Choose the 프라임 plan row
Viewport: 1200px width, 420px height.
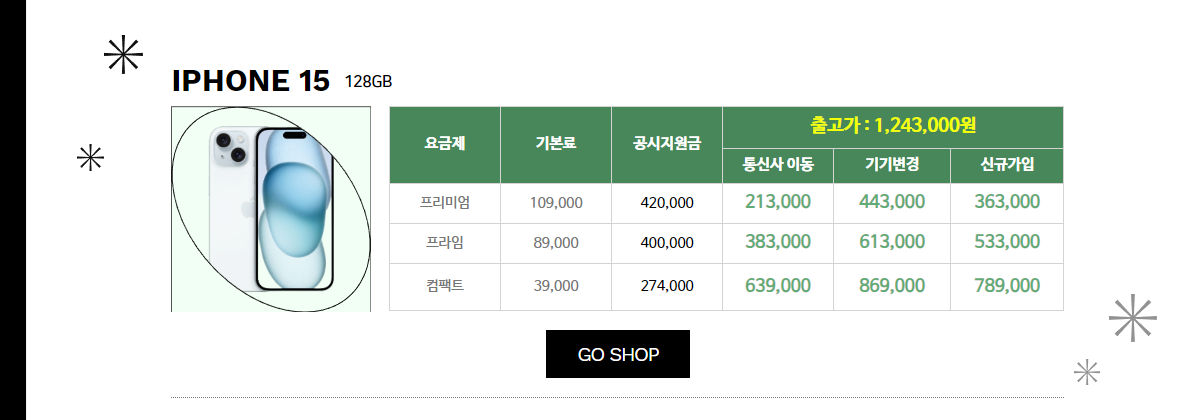(x=727, y=243)
